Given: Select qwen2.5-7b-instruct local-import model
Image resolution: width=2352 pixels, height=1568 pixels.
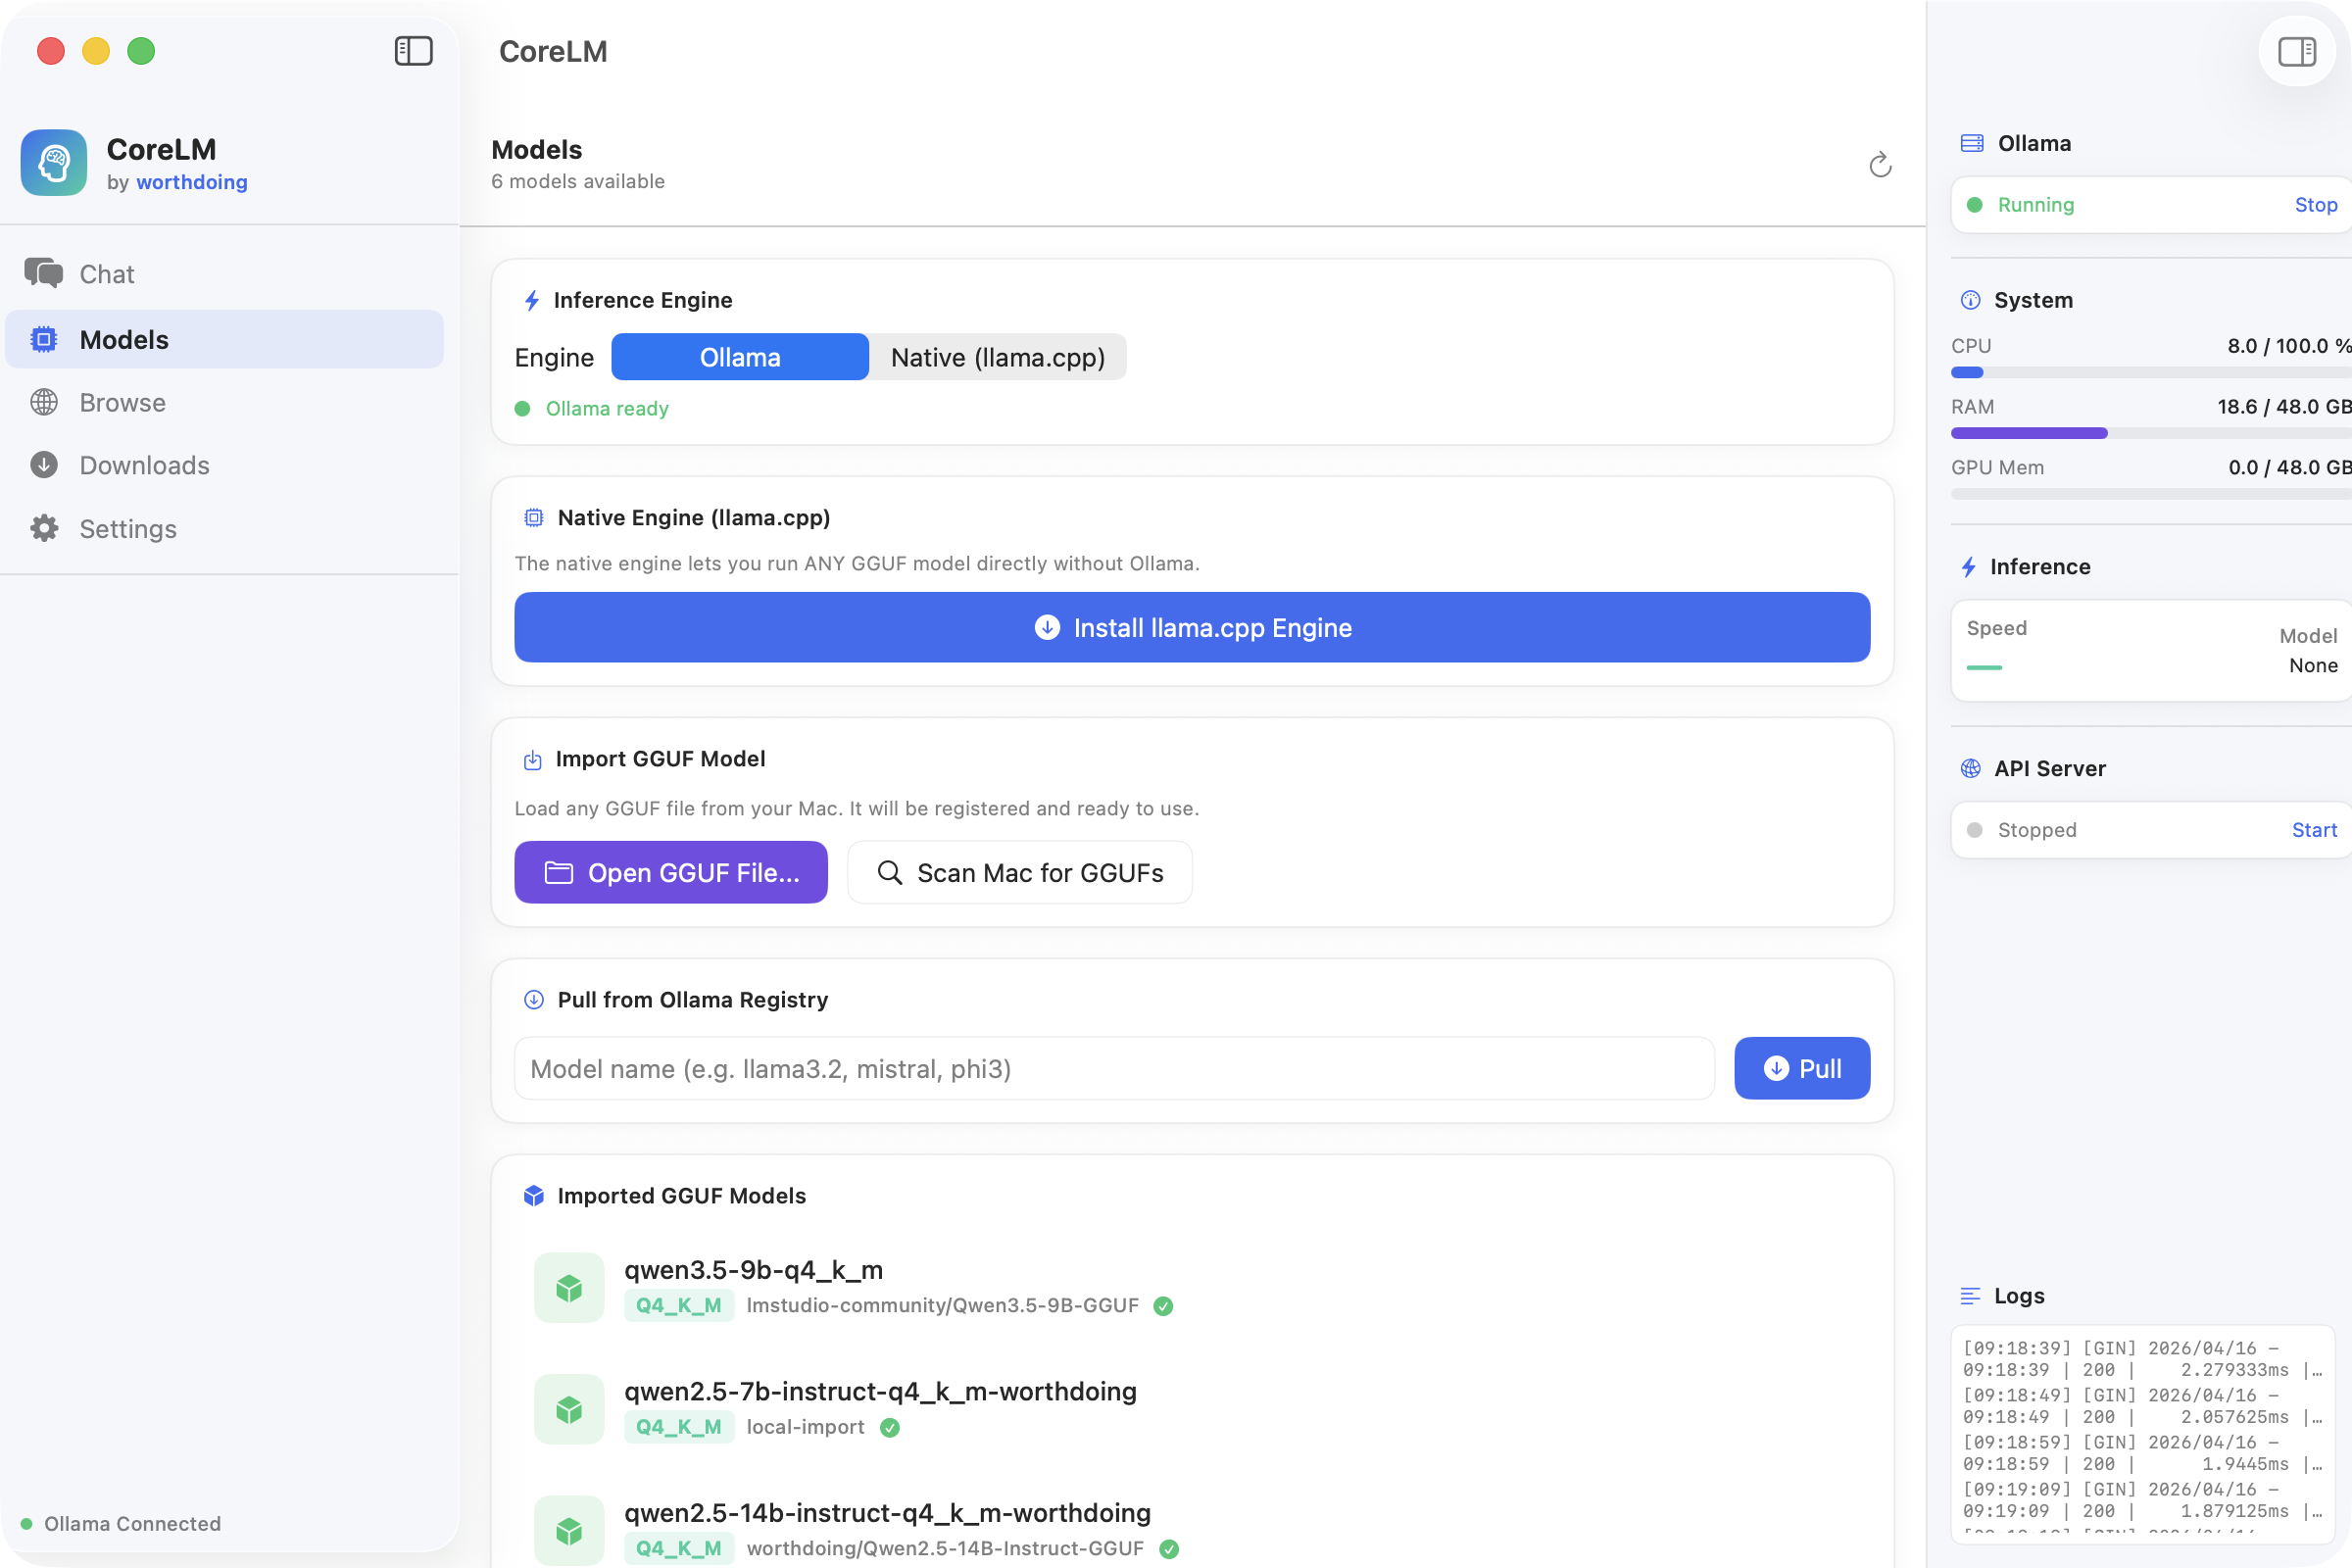Looking at the screenshot, I should click(881, 1391).
